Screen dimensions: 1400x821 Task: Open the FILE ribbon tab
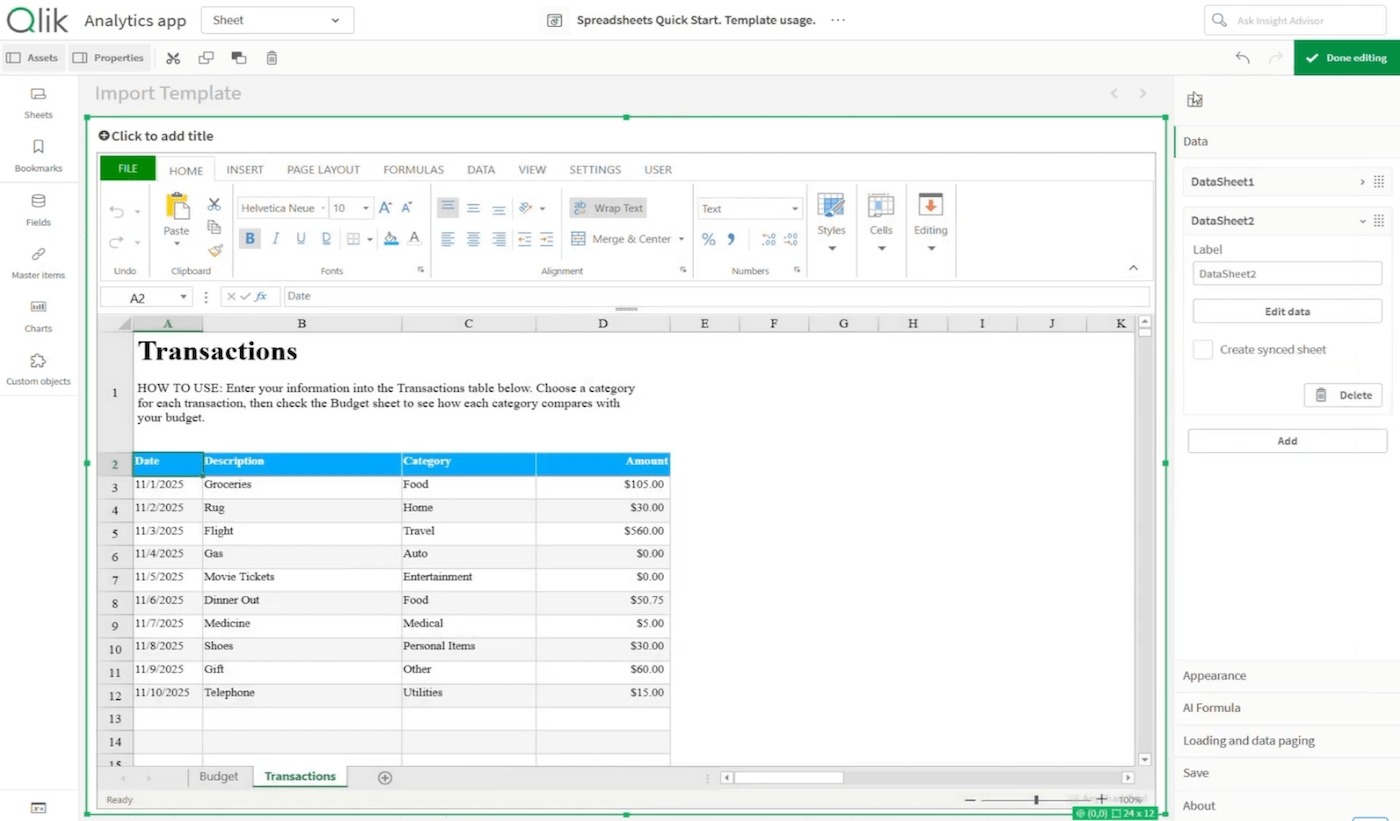pyautogui.click(x=128, y=169)
